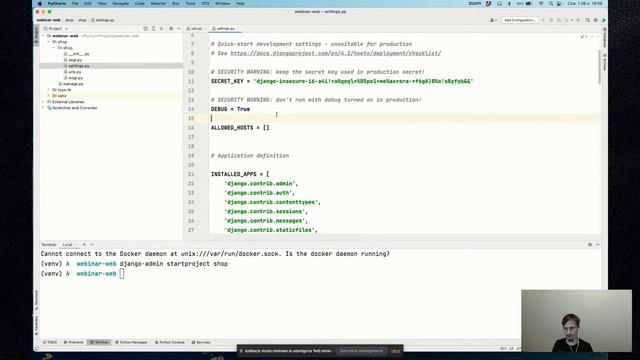Open the TODO tool window
Screen dimensions: 640x360
pos(50,342)
